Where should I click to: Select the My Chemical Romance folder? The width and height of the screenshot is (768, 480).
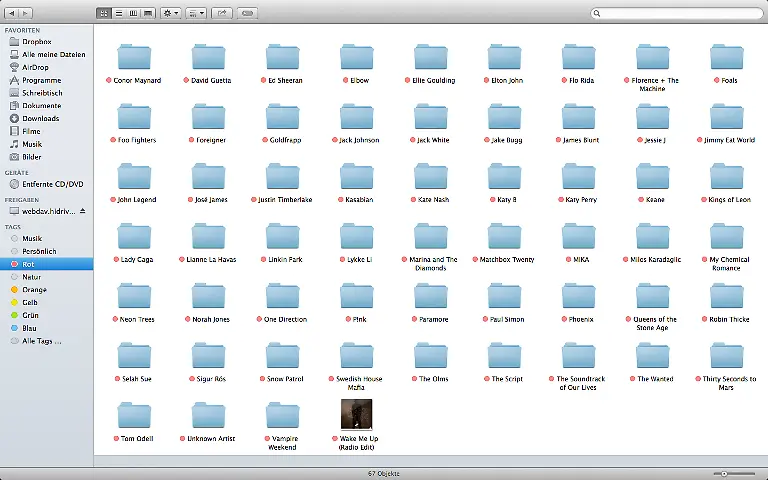[727, 236]
